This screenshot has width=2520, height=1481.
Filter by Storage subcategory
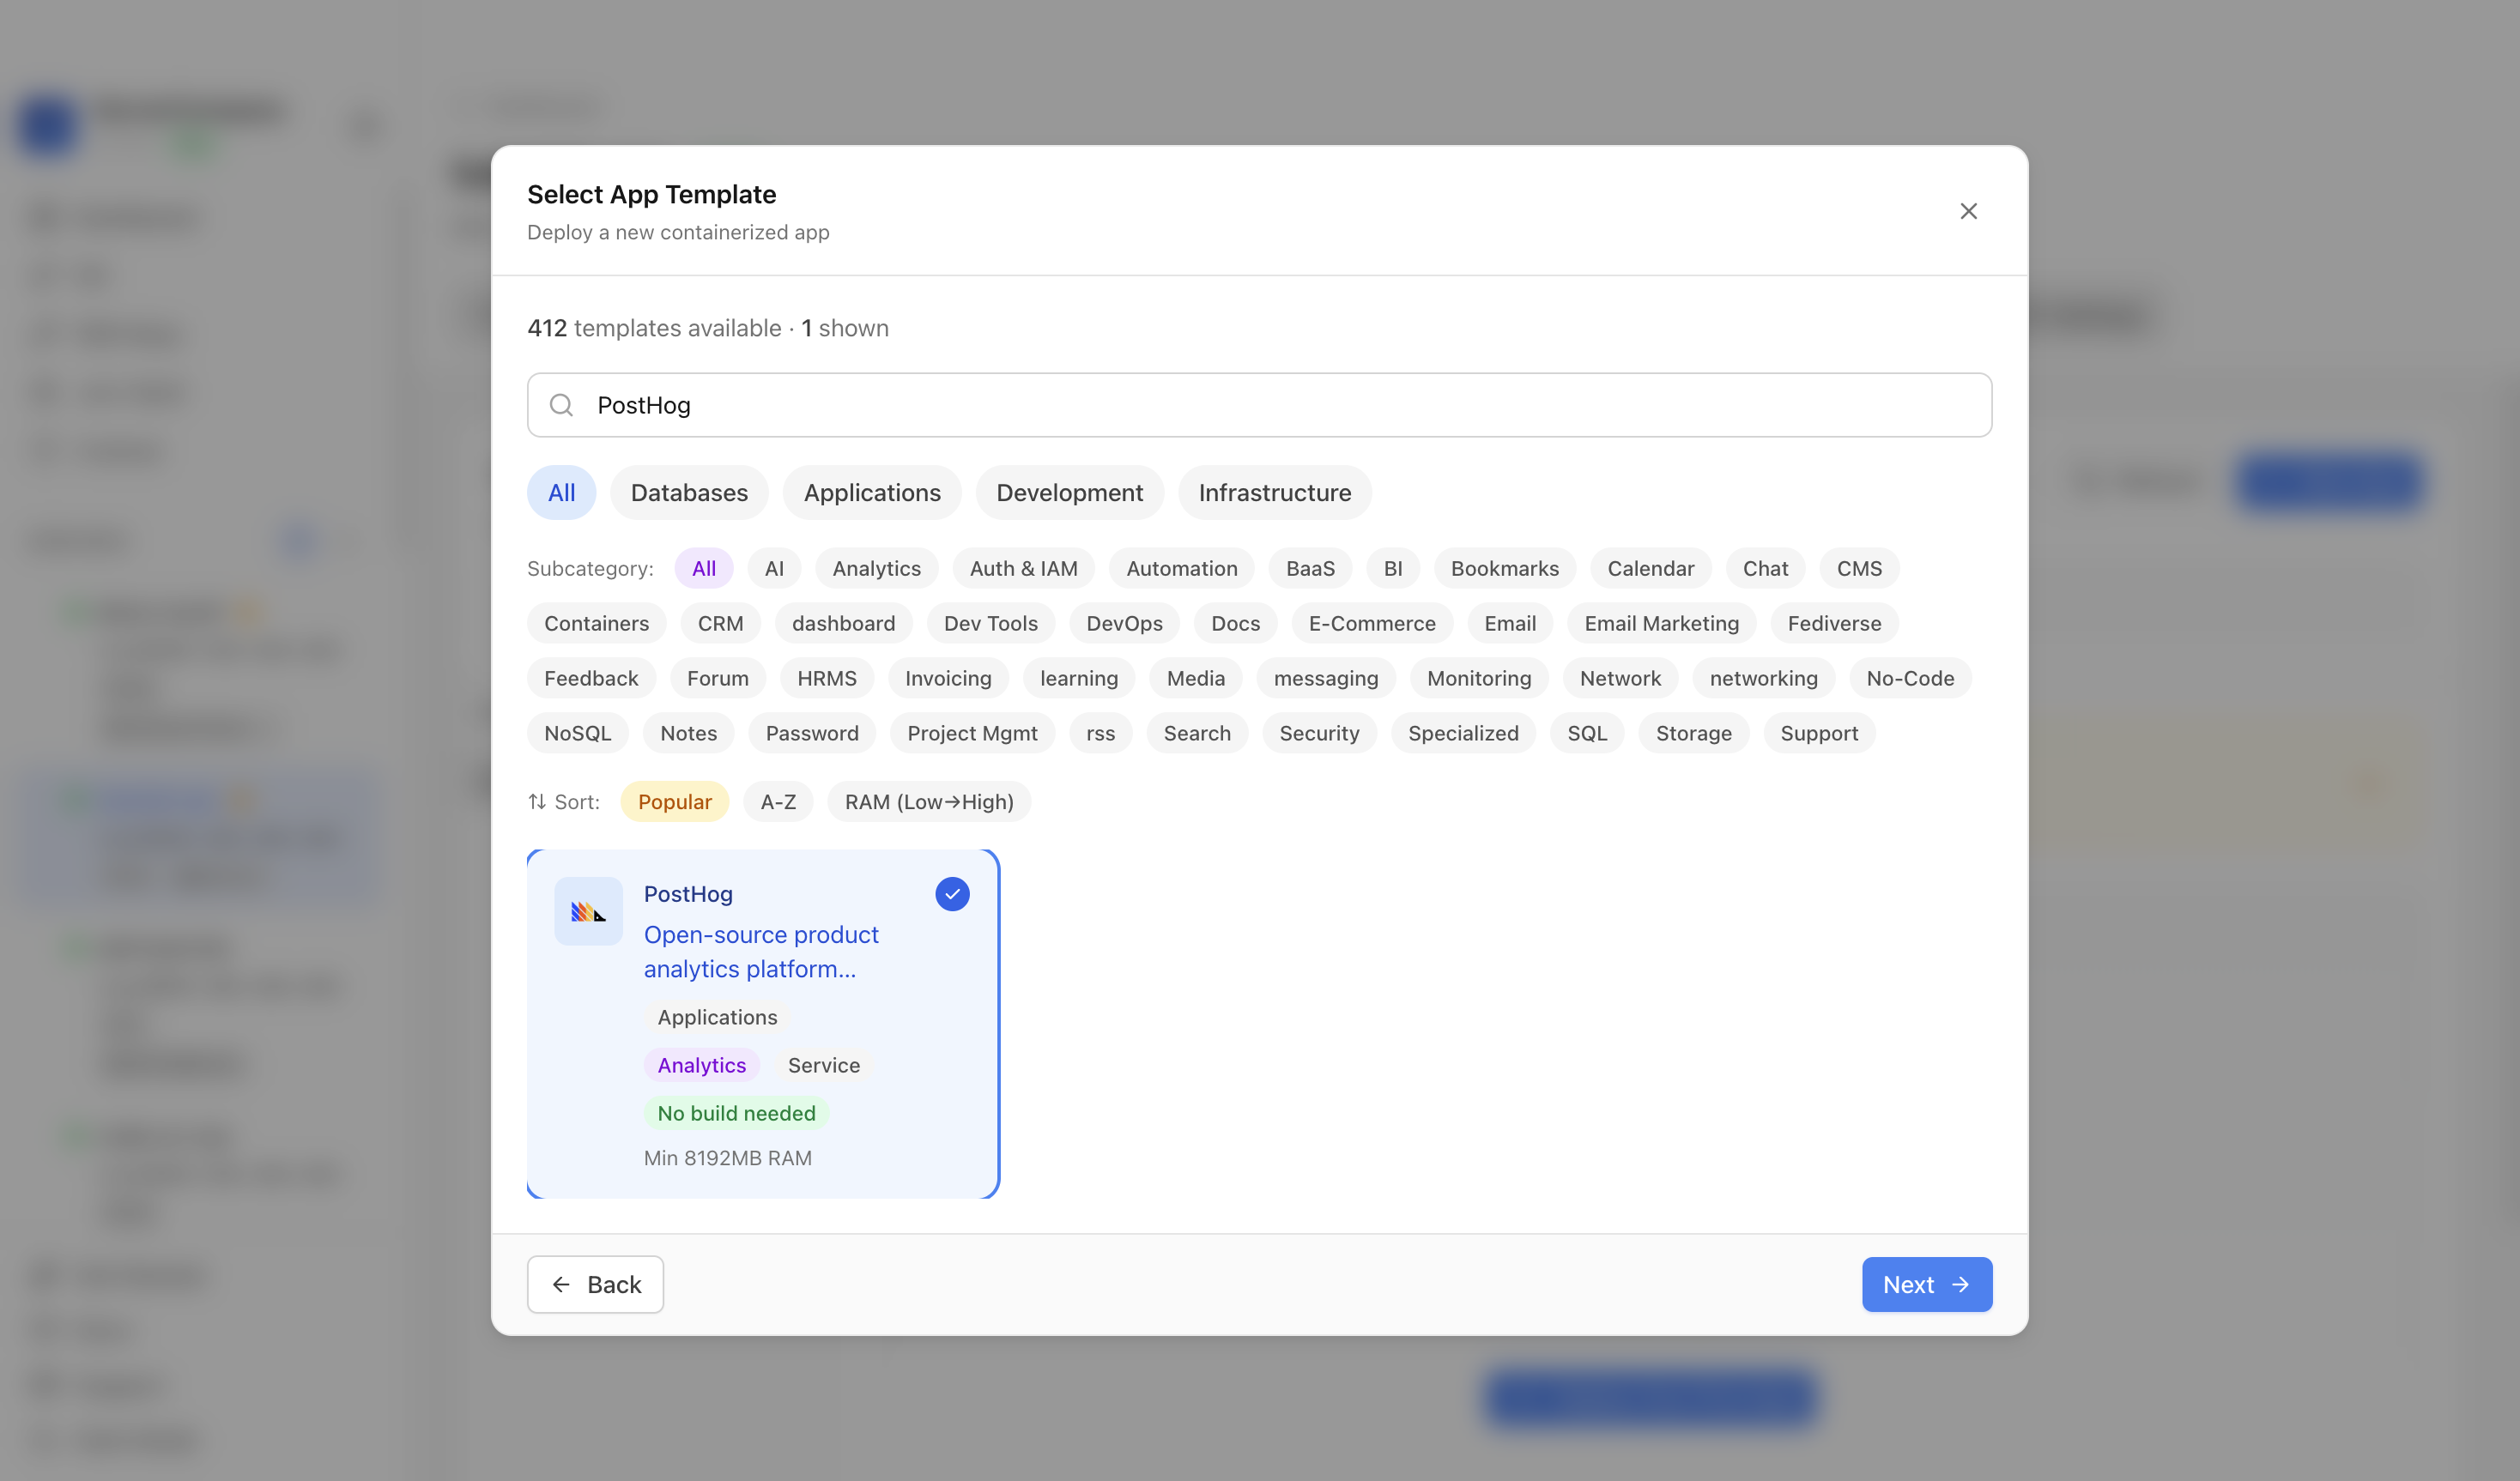[x=1693, y=733]
